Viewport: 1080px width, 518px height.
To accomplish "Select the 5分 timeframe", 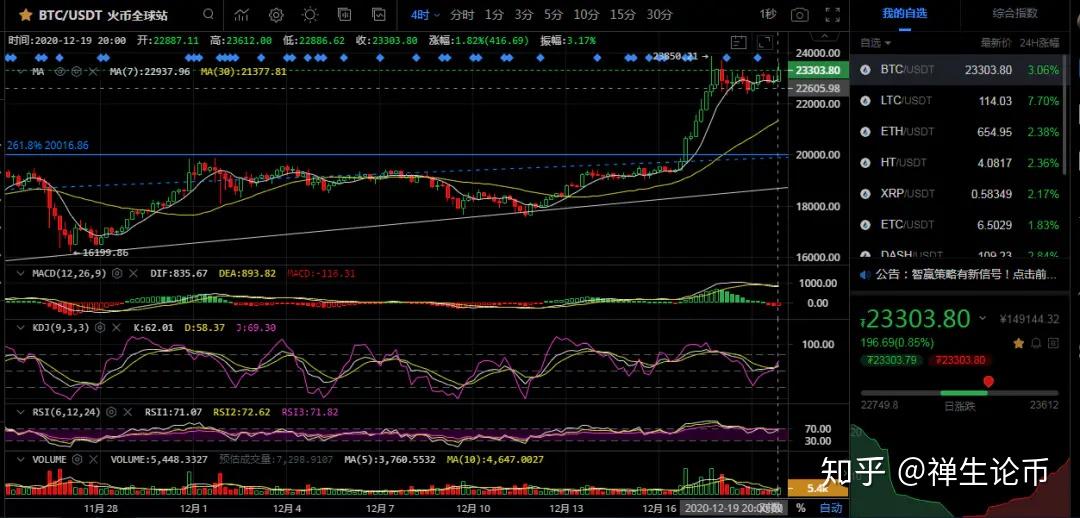I will [553, 14].
